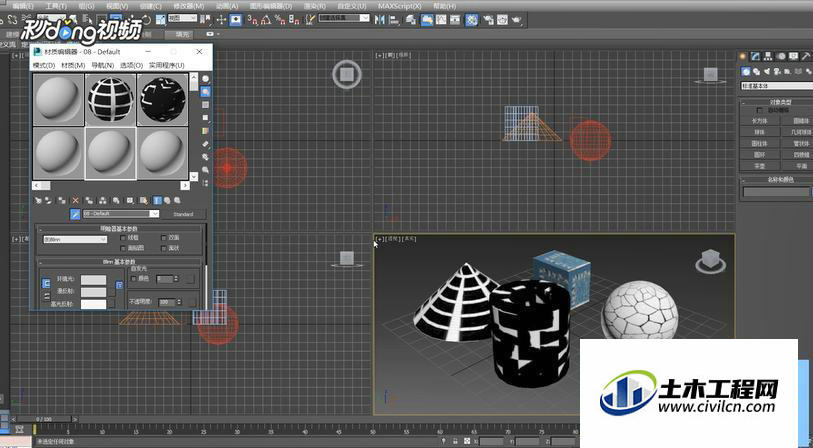Viewport: 813px width, 448px height.
Task: Select the Move transform tool
Action: point(221,20)
